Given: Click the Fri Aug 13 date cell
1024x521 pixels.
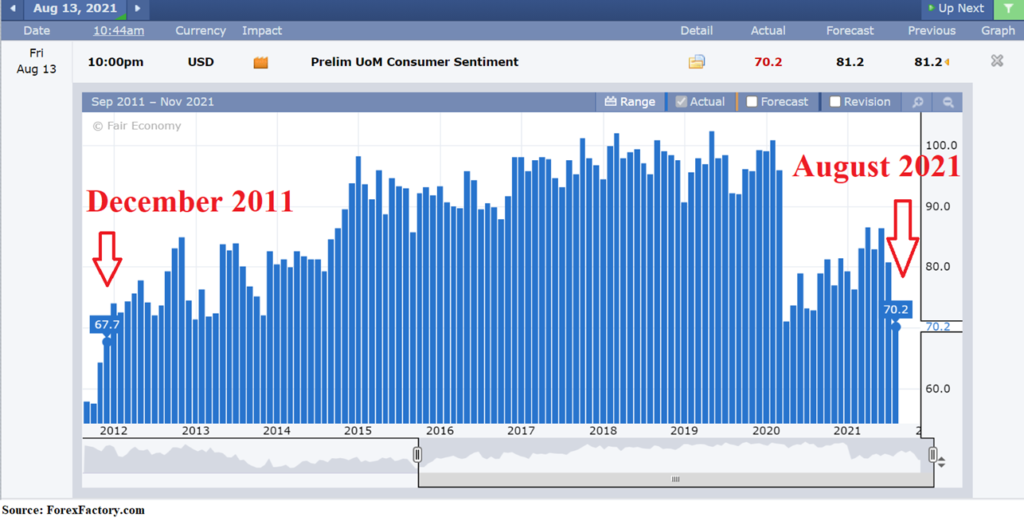Looking at the screenshot, I should pyautogui.click(x=37, y=61).
